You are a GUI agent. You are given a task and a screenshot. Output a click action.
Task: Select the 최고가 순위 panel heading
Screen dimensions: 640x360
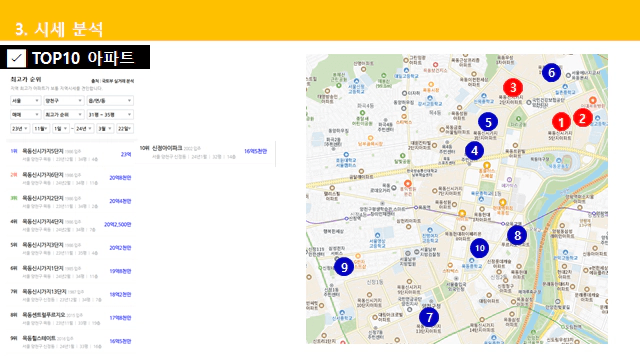tap(26, 80)
